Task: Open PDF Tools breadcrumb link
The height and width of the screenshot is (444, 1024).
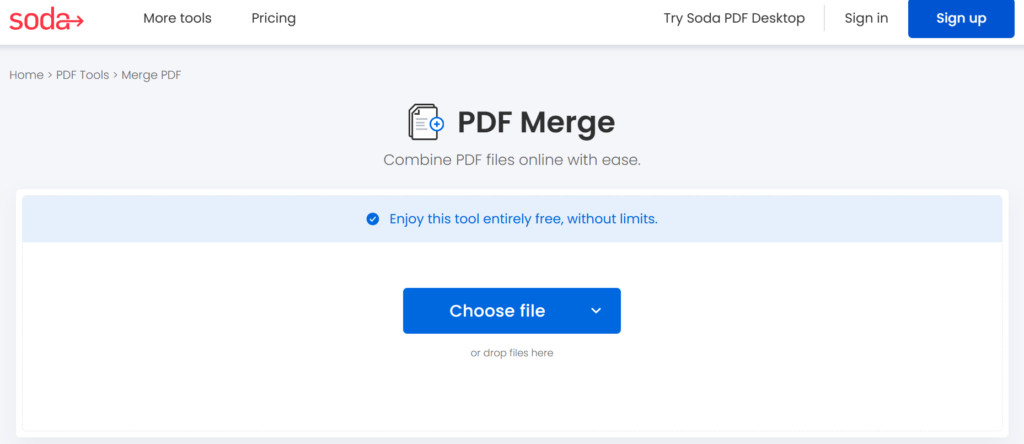Action: [x=82, y=75]
